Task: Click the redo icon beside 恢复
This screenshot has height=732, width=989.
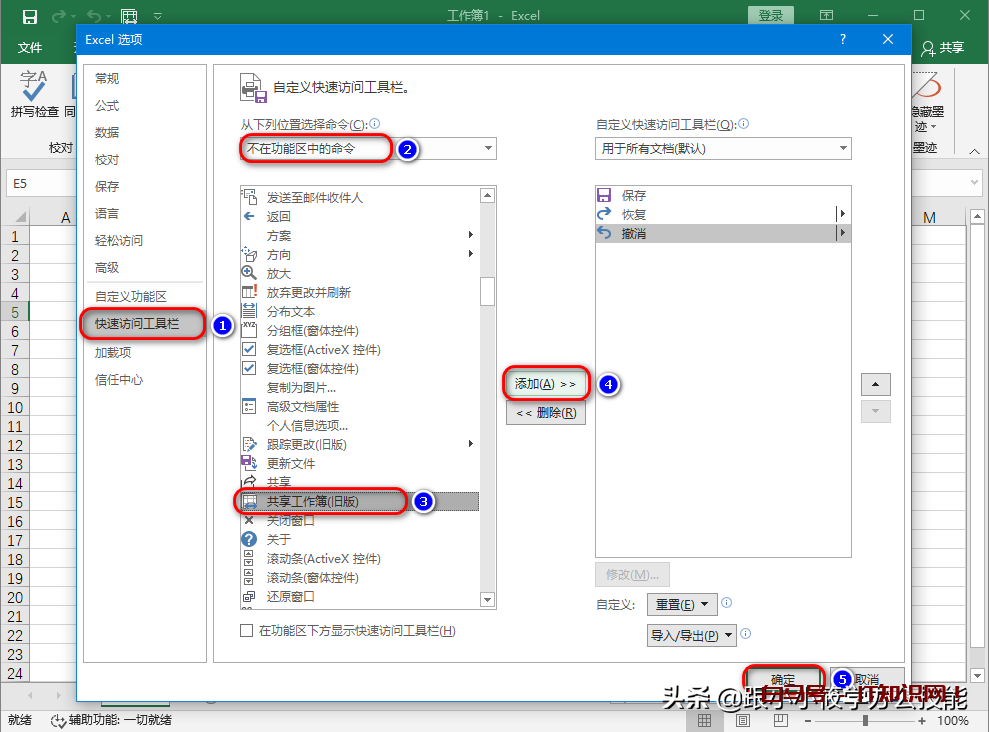Action: 604,214
